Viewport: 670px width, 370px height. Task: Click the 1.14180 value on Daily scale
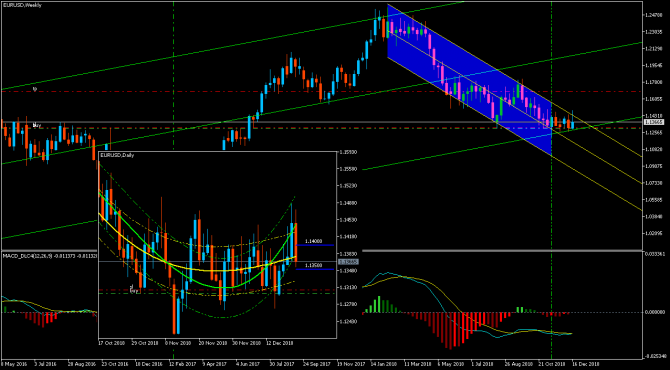coord(347,236)
